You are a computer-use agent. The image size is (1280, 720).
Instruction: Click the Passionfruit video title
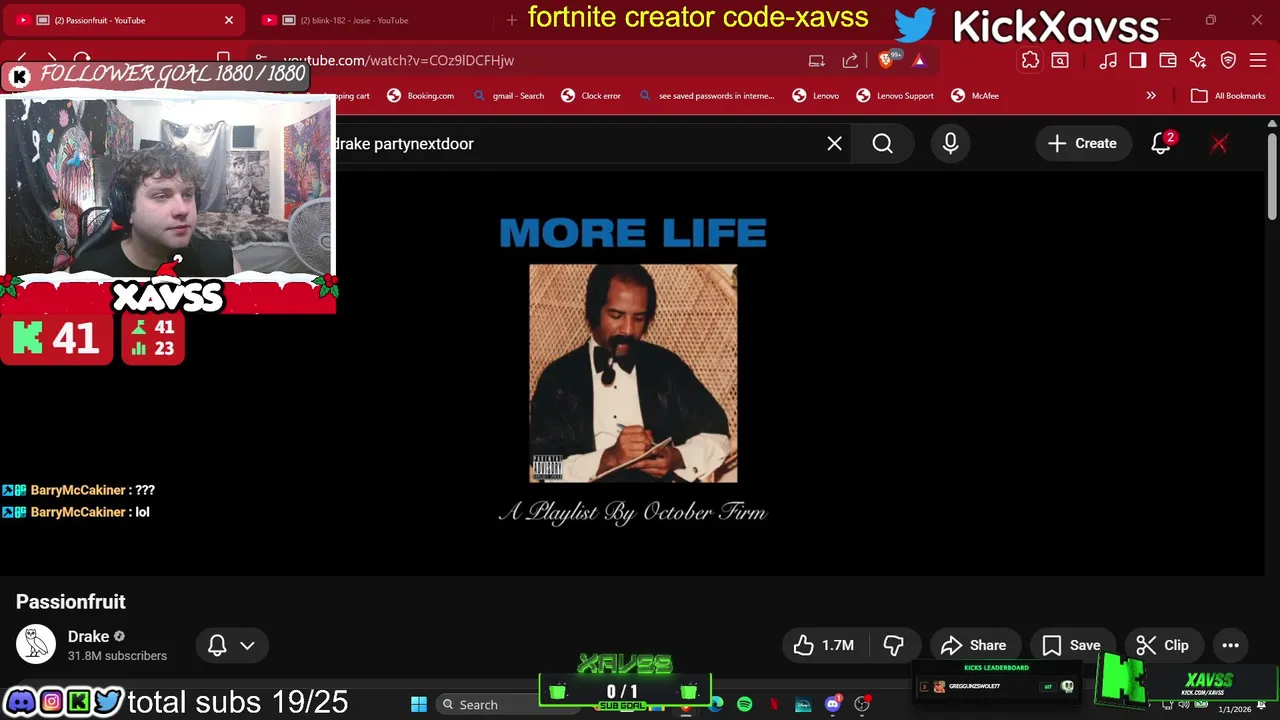[x=71, y=602]
